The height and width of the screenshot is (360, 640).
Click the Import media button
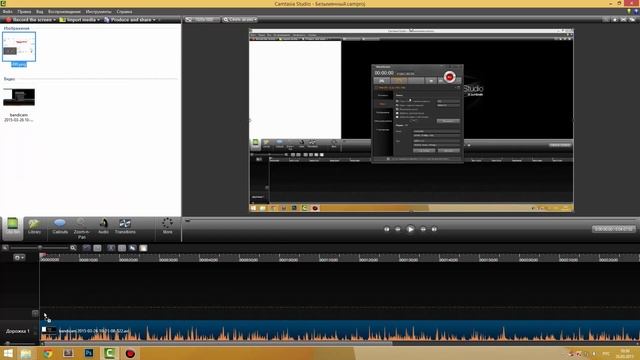[x=78, y=20]
